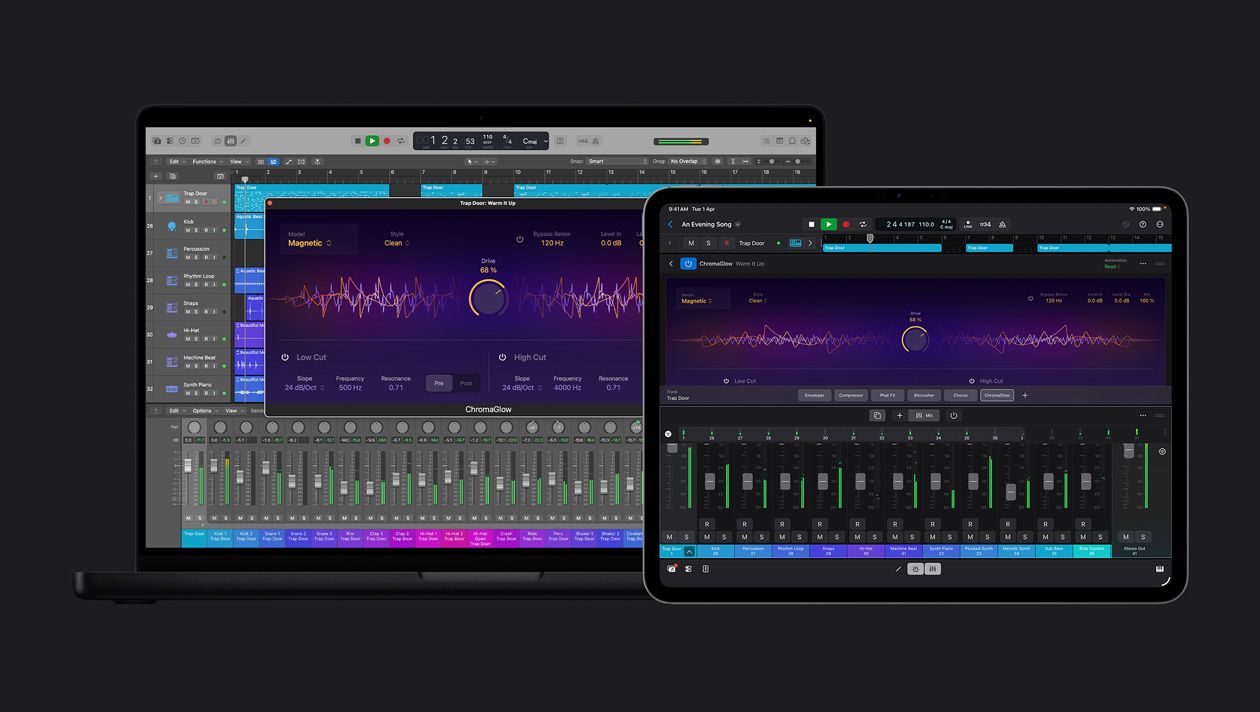
Task: Enable the Low Cut section power toggle
Action: point(284,357)
